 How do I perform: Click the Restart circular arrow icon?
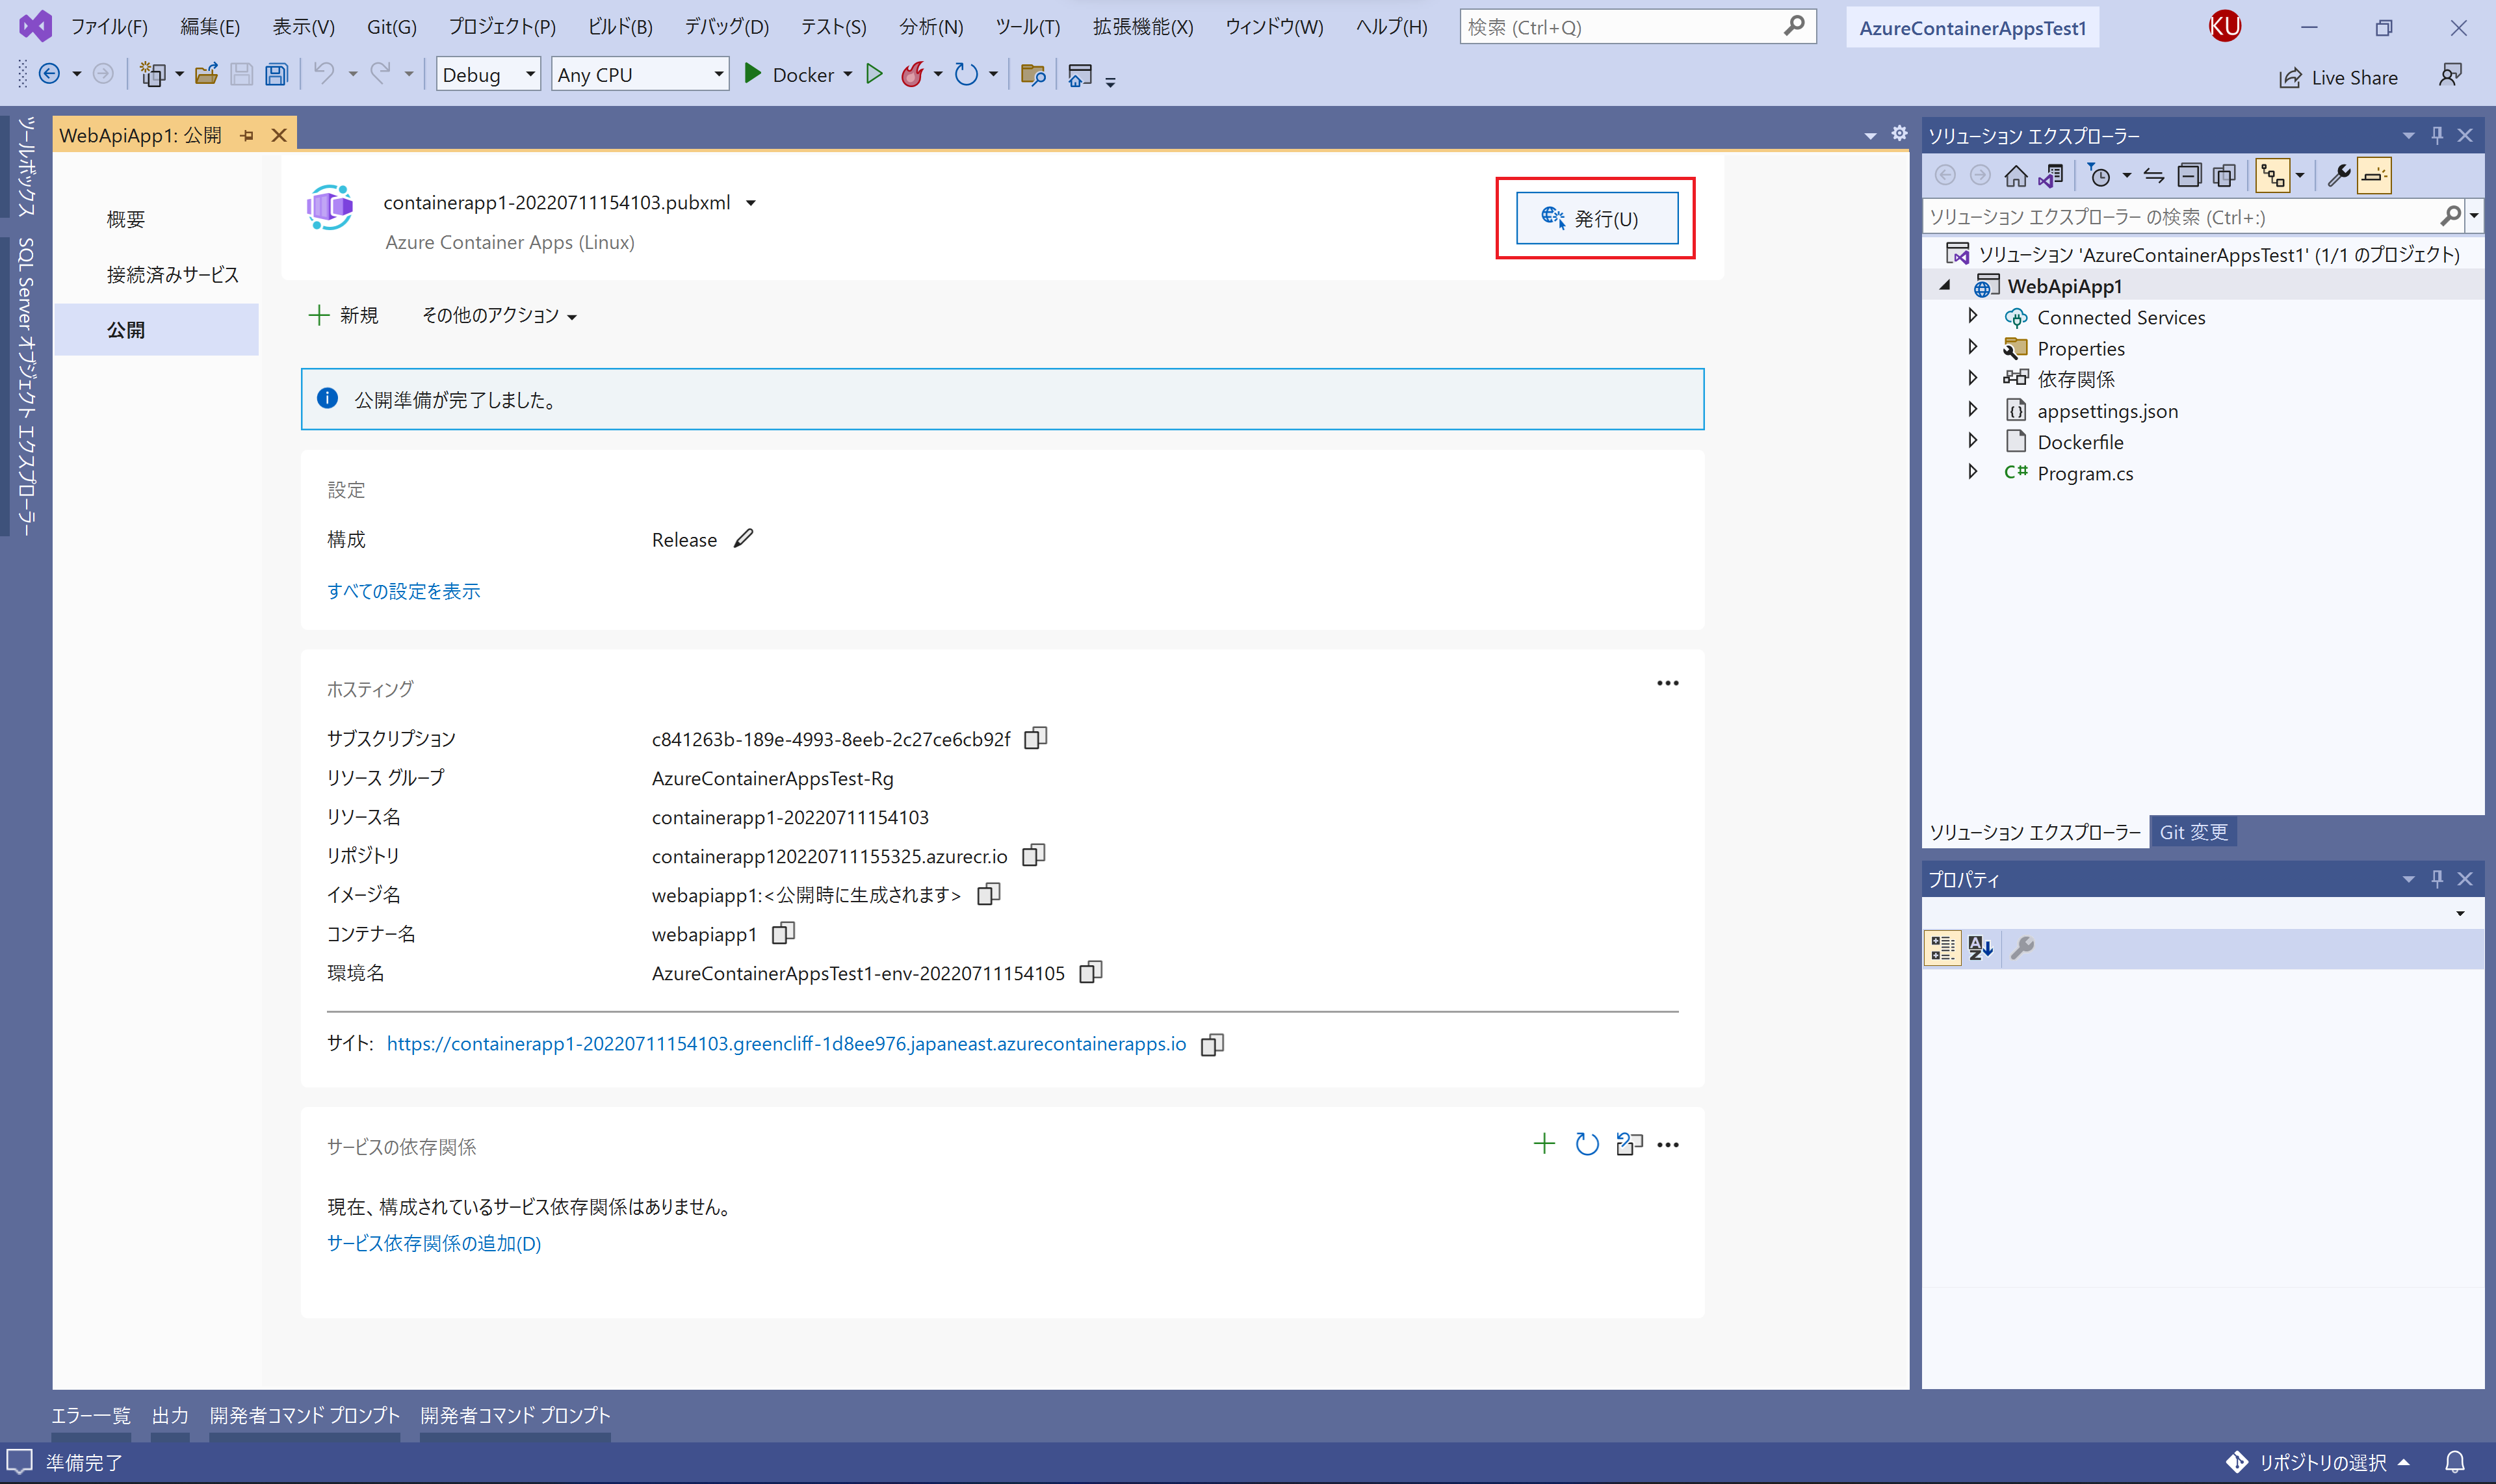pyautogui.click(x=966, y=74)
